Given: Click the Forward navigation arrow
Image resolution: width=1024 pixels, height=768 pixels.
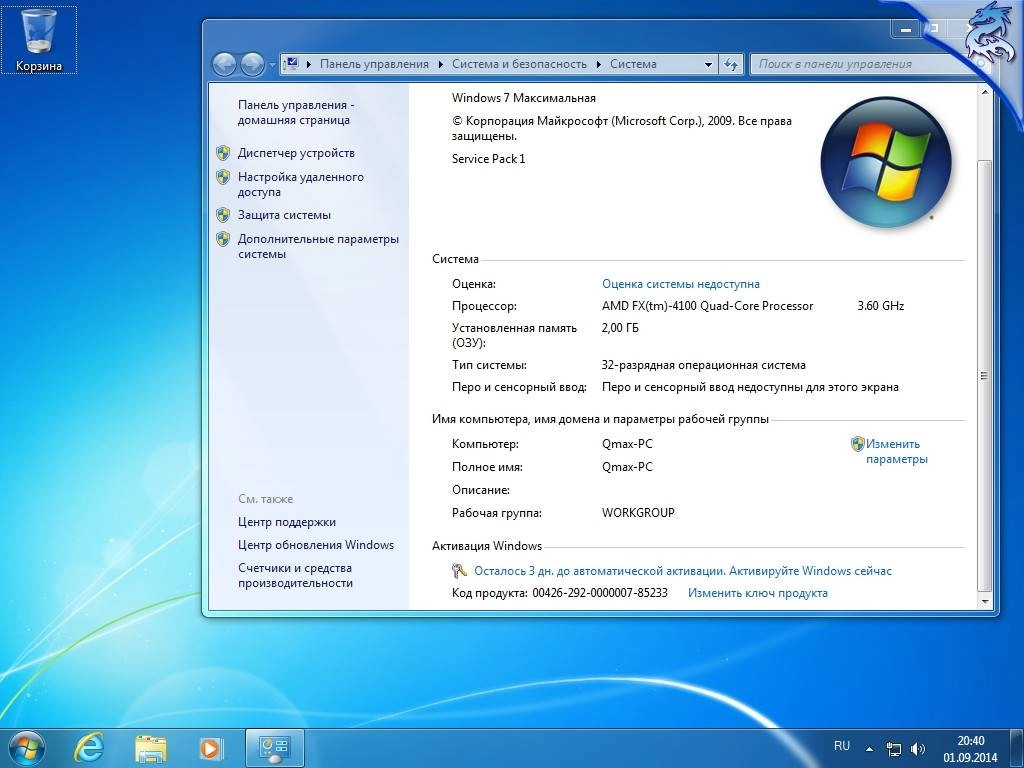Looking at the screenshot, I should click(252, 64).
